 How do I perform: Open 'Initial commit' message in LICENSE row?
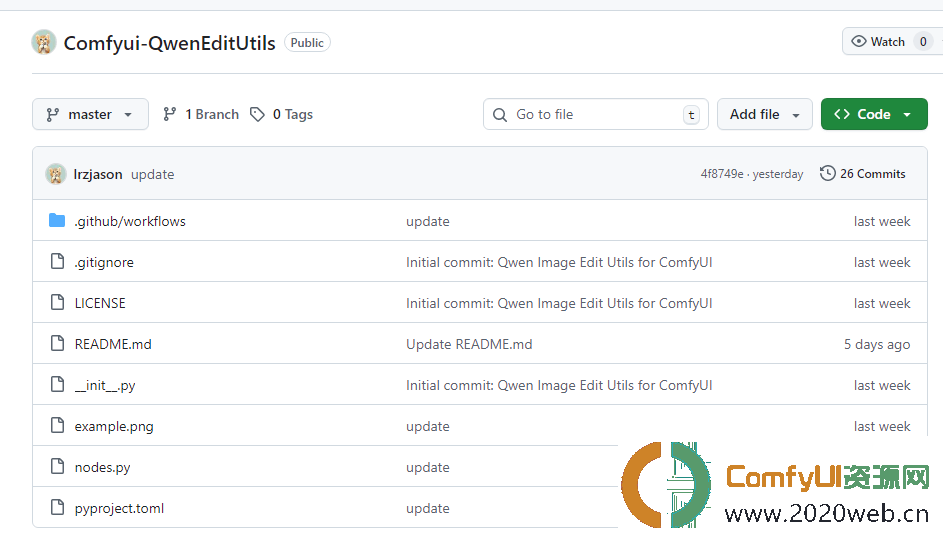point(559,303)
